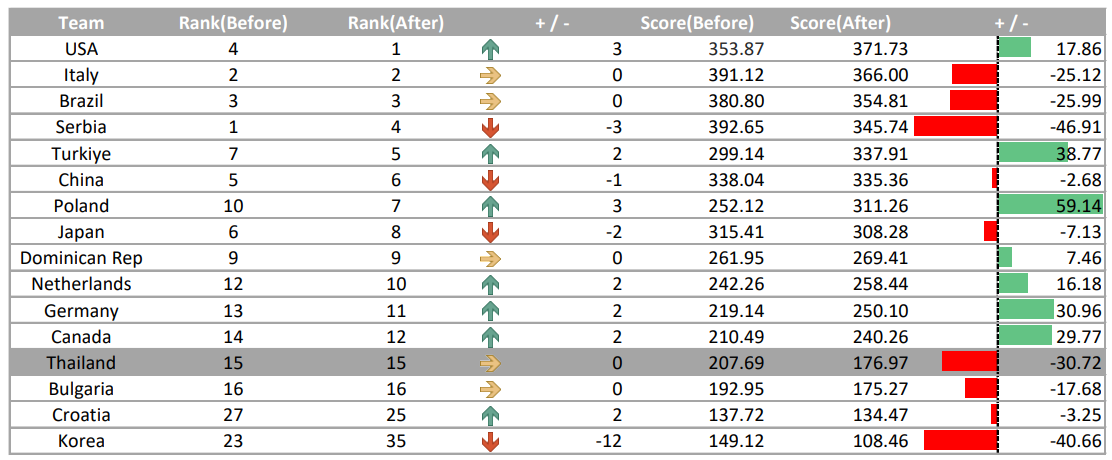1112x460 pixels.
Task: Click the red data bar in Serbia row
Action: pyautogui.click(x=955, y=128)
